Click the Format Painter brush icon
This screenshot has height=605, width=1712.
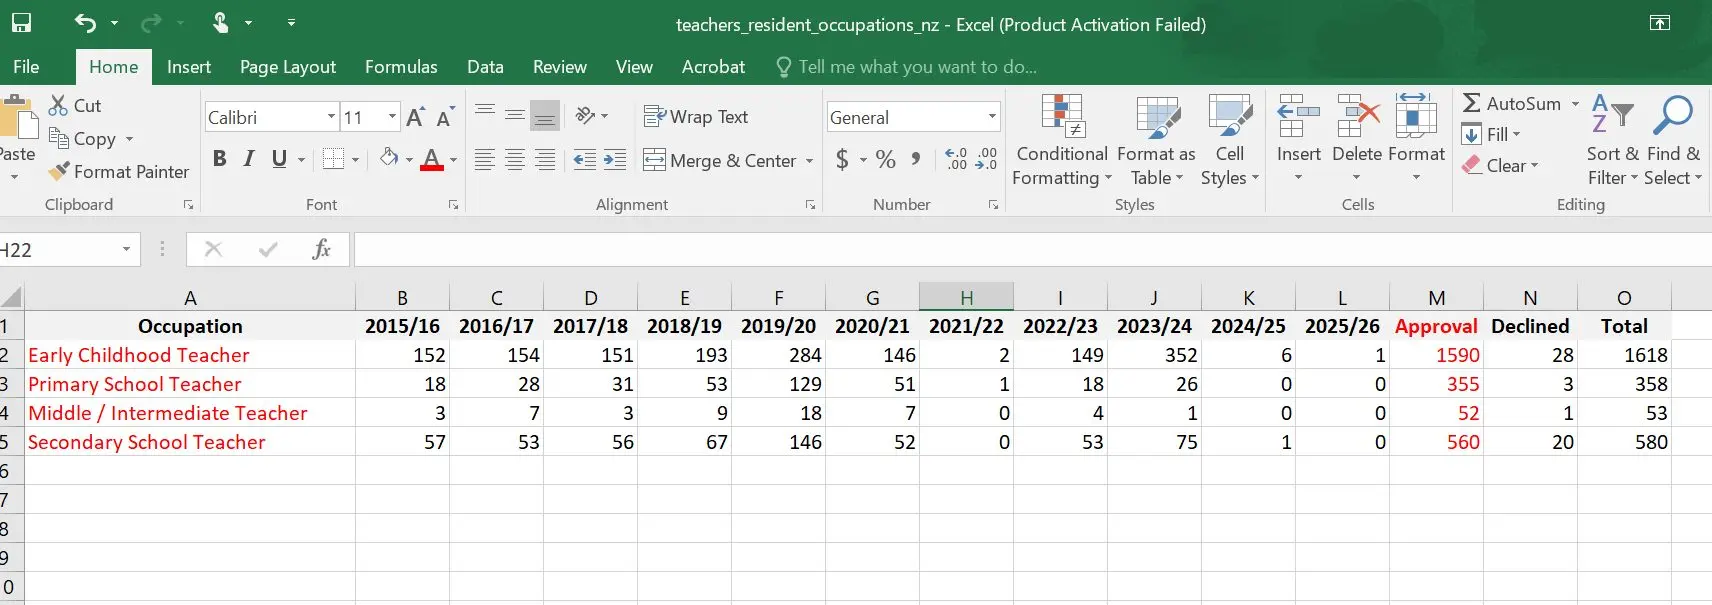(x=60, y=172)
